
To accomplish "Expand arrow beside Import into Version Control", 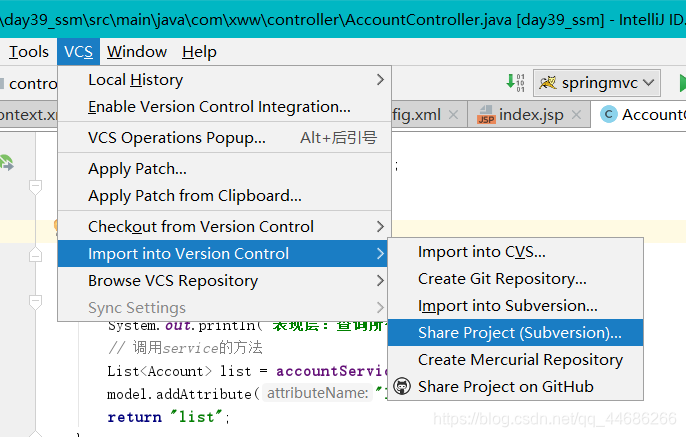I will point(380,254).
